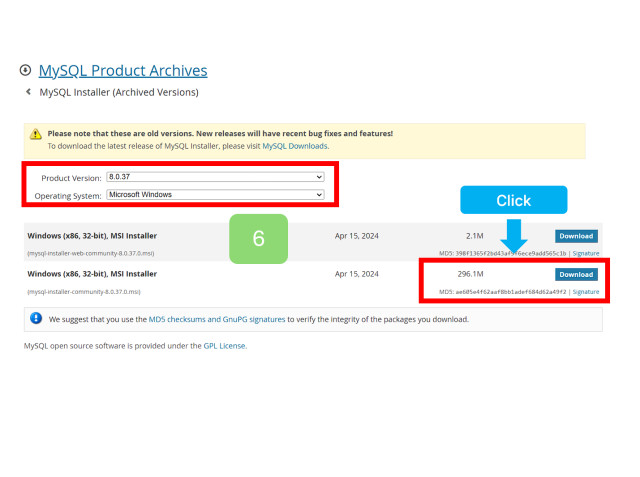Select filename mysql-installer-community-8.0.37.0.msi

(84, 292)
